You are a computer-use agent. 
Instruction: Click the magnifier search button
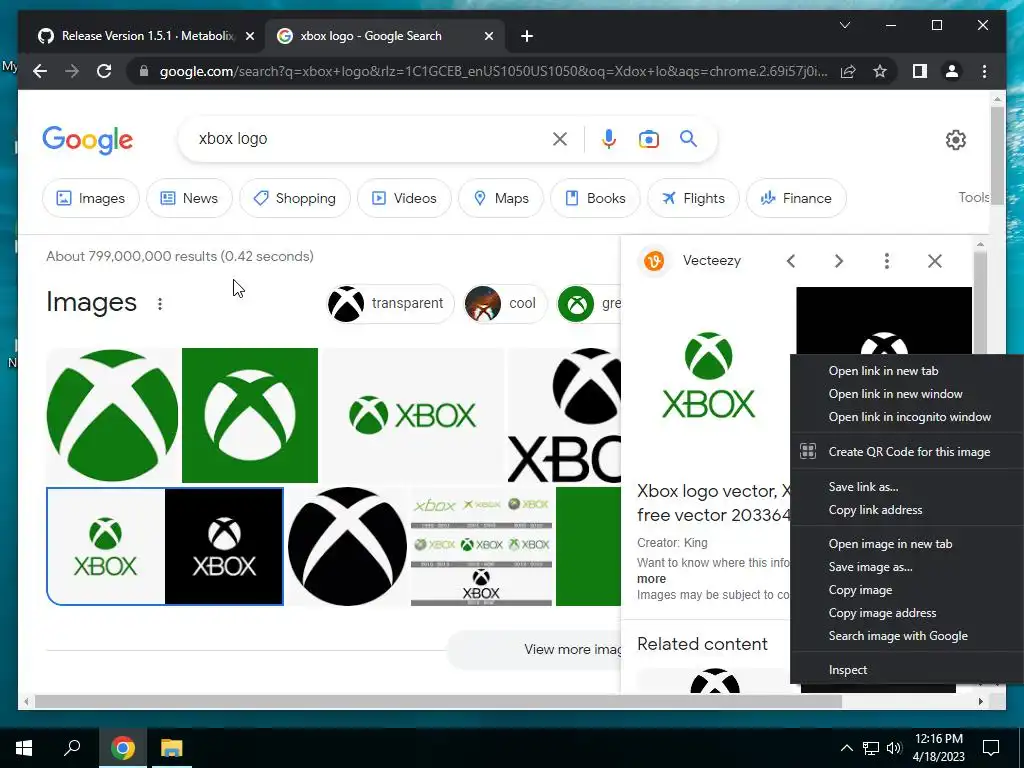coord(688,138)
